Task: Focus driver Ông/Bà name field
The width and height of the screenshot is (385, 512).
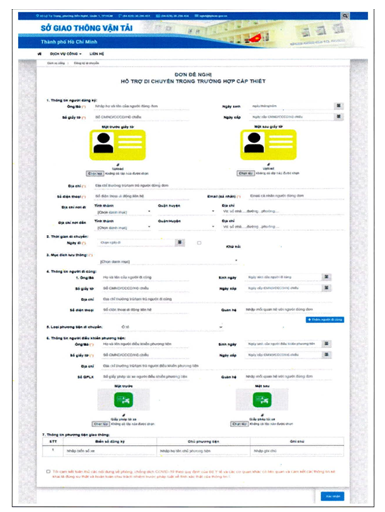Action: 145,344
